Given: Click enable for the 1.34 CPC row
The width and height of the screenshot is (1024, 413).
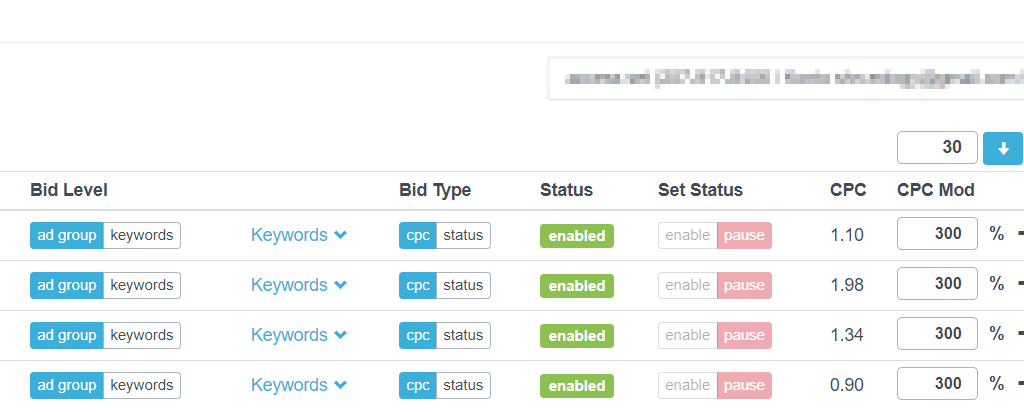Looking at the screenshot, I should point(688,335).
